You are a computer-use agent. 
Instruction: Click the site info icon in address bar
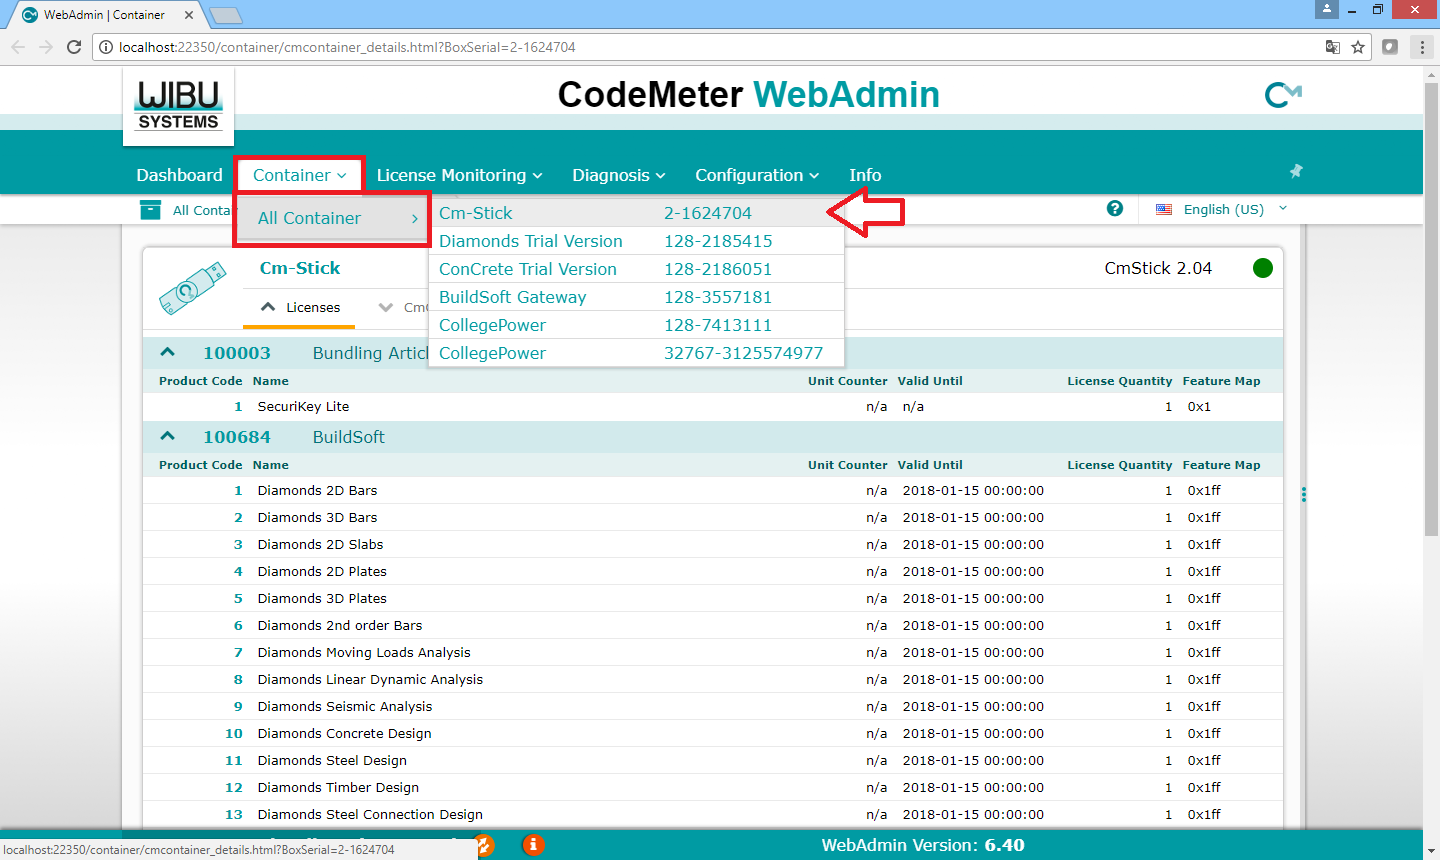tap(106, 47)
